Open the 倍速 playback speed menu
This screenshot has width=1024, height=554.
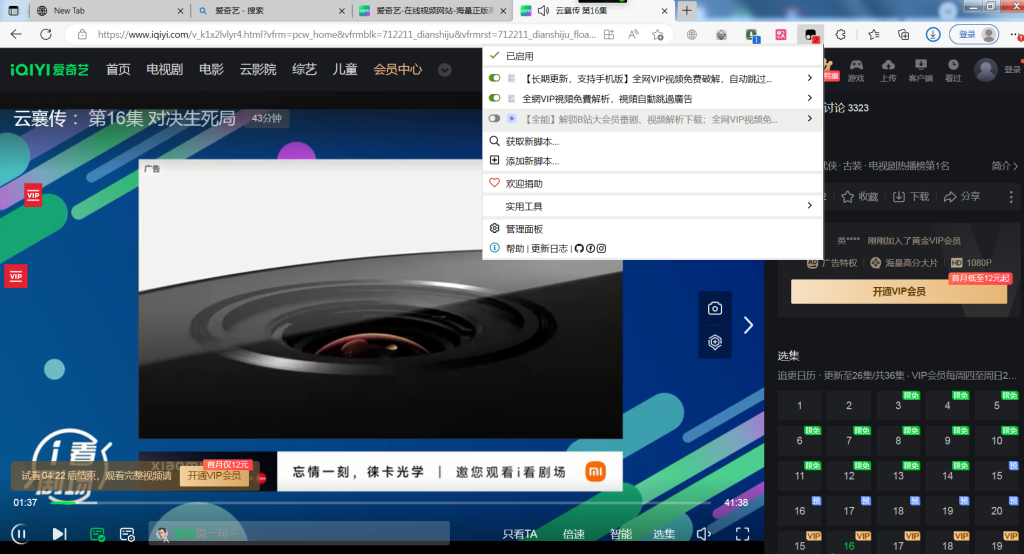pos(573,534)
